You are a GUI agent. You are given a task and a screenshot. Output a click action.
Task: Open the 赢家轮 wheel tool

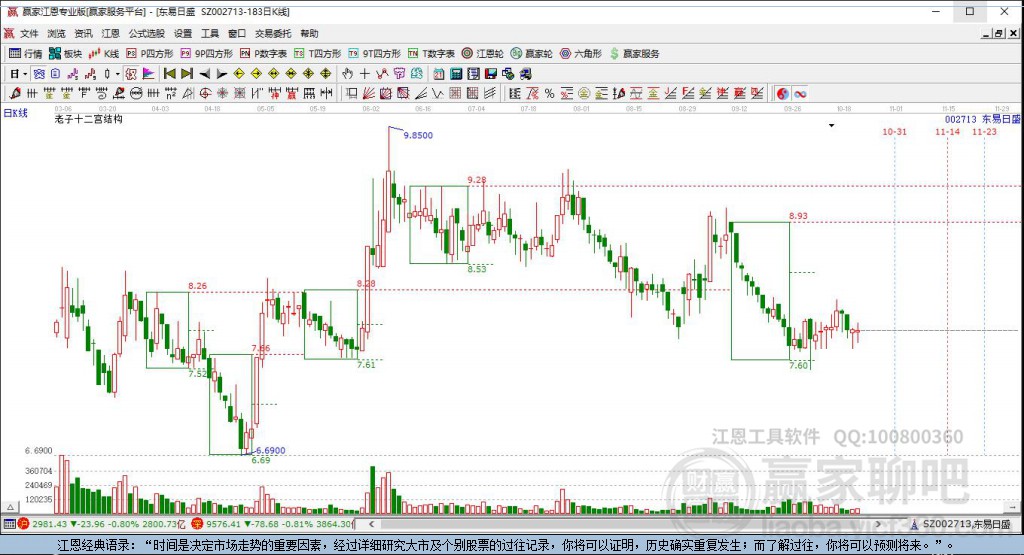click(x=532, y=54)
